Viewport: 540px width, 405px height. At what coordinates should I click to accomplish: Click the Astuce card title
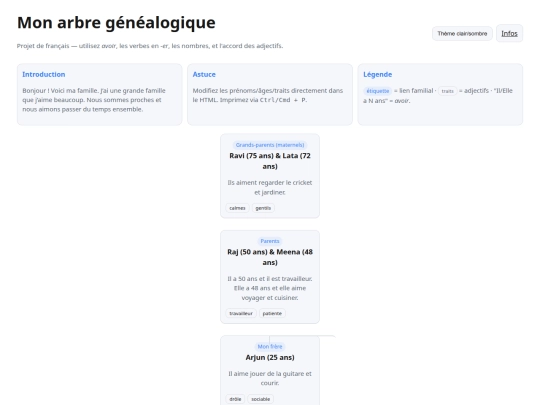204,74
